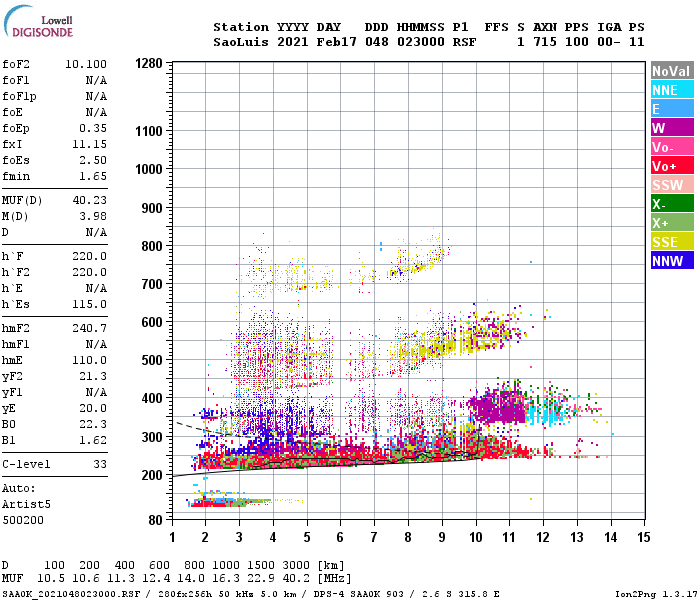Click the C-level value 33

[x=100, y=464]
